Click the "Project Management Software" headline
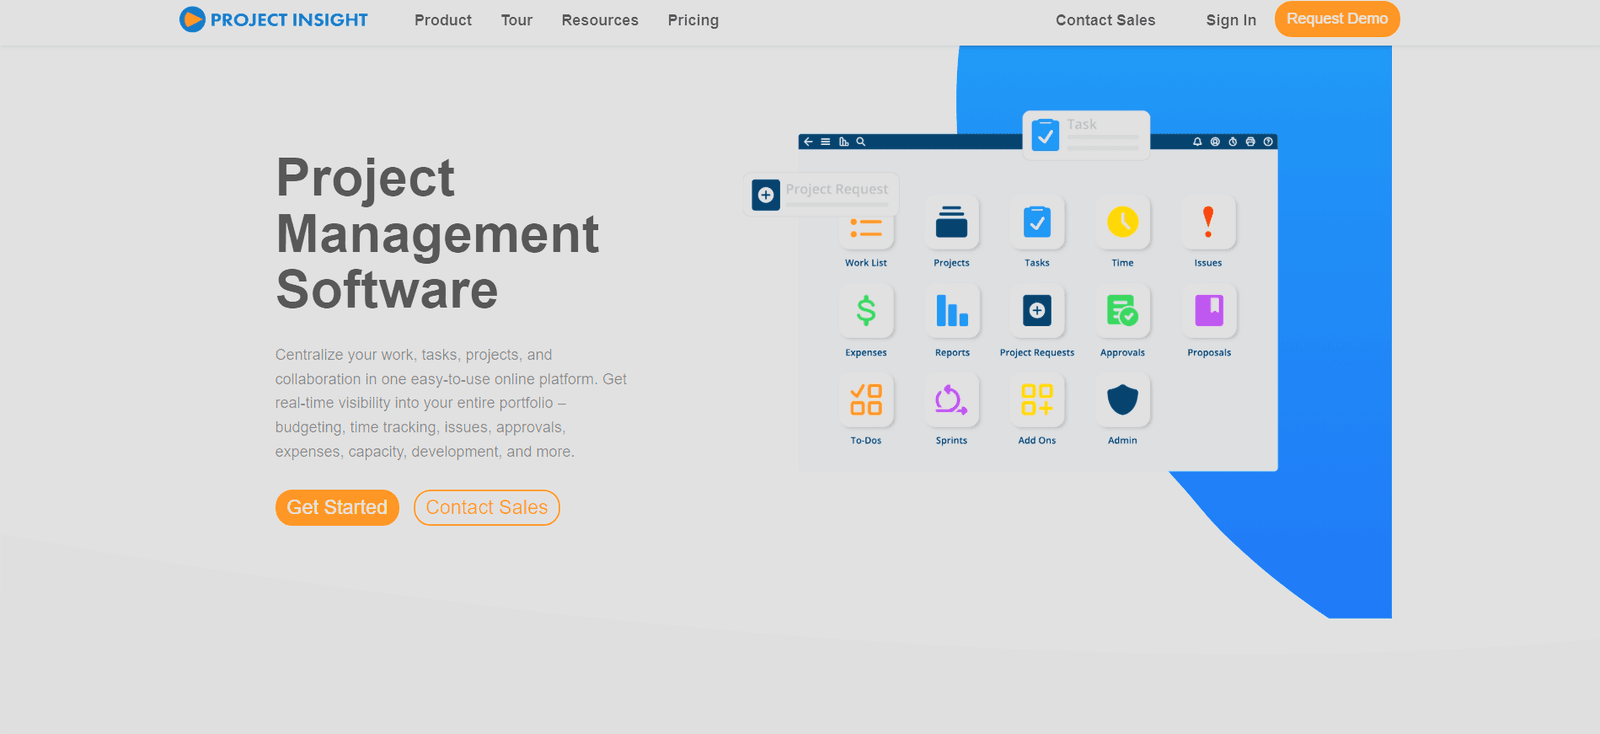The height and width of the screenshot is (734, 1600). [x=437, y=234]
